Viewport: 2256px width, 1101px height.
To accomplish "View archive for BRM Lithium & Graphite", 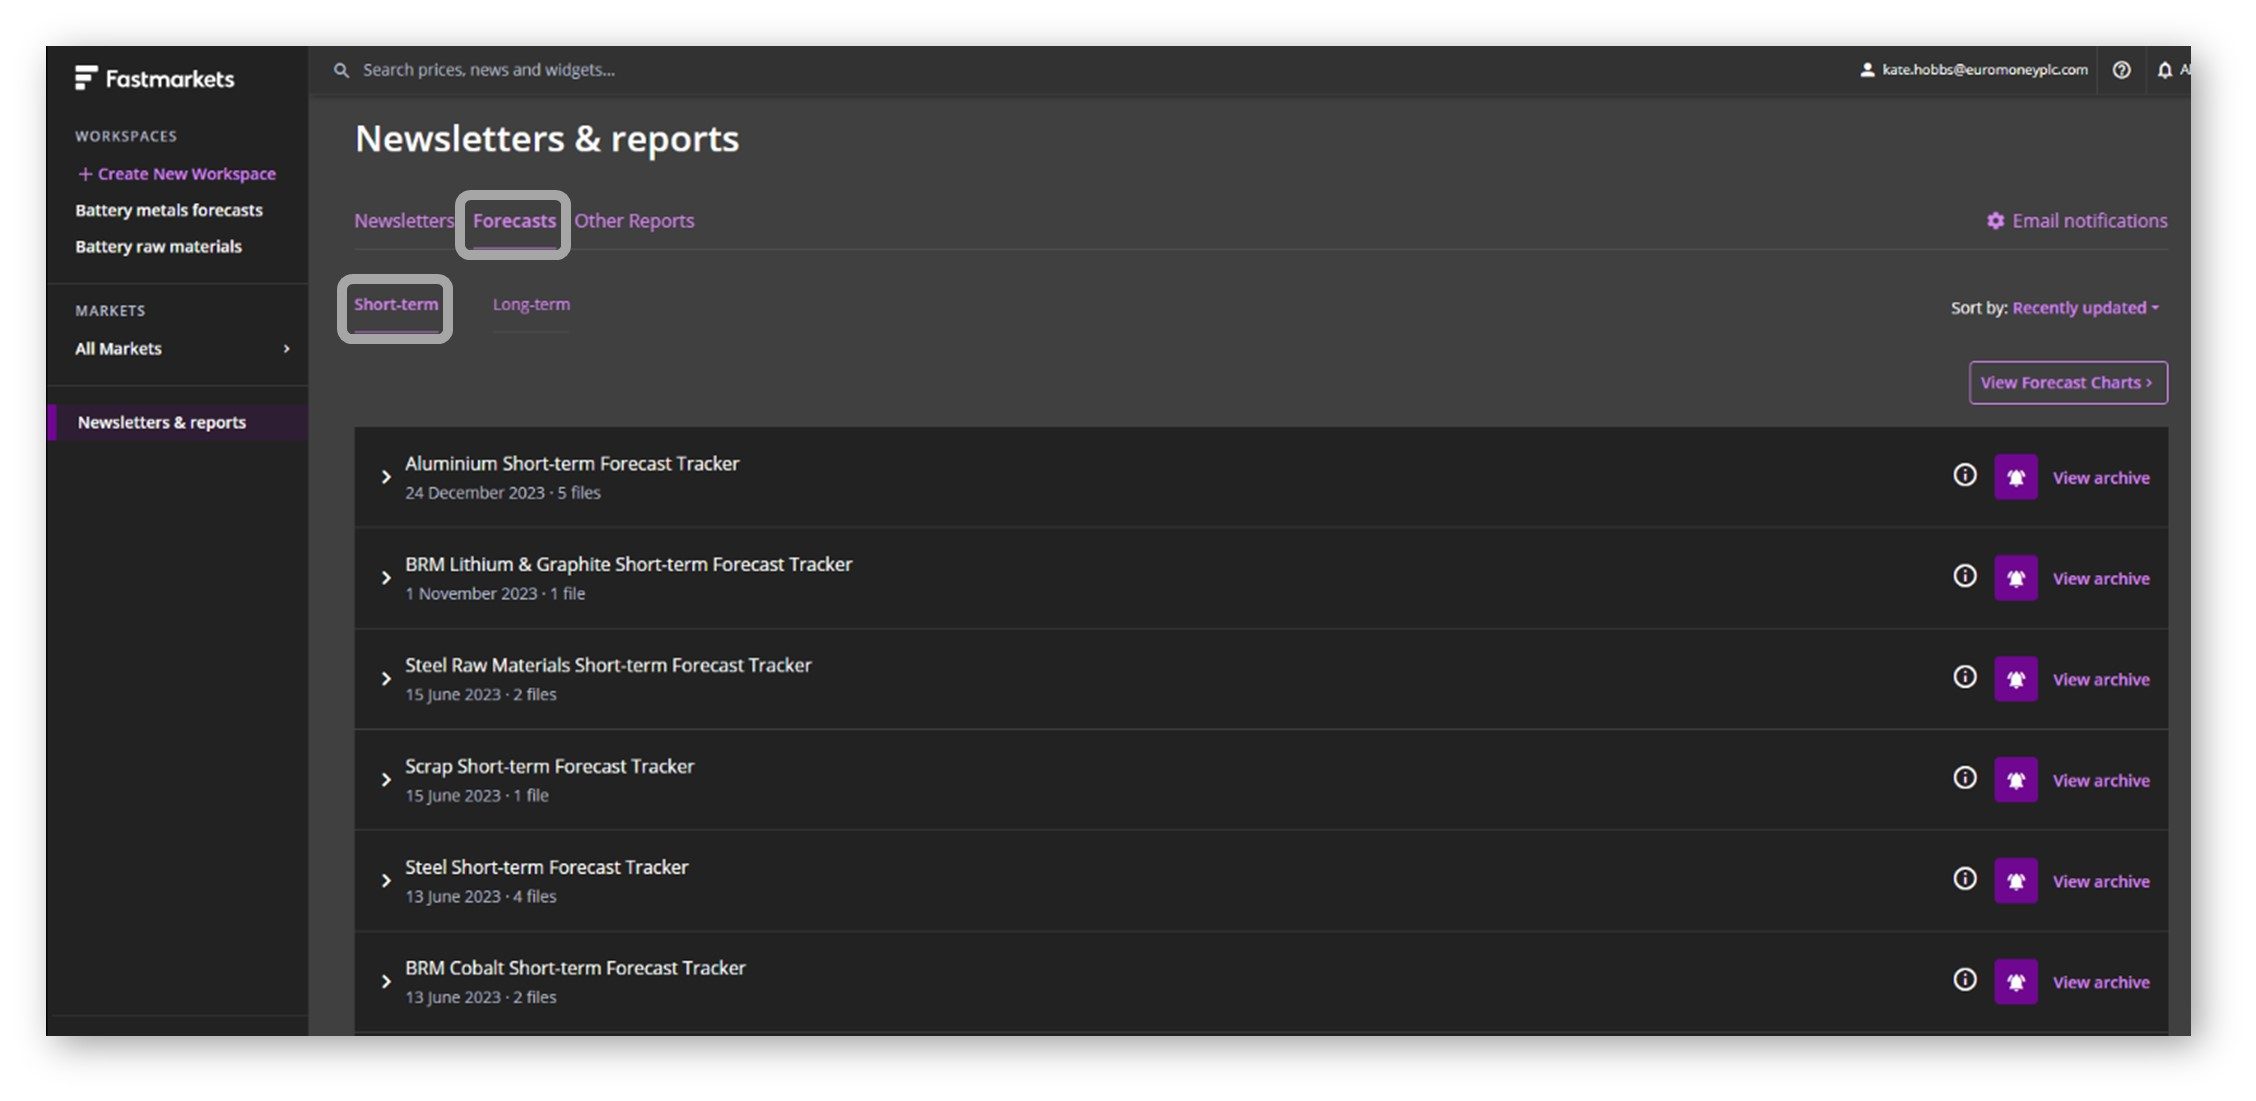I will tap(2101, 579).
